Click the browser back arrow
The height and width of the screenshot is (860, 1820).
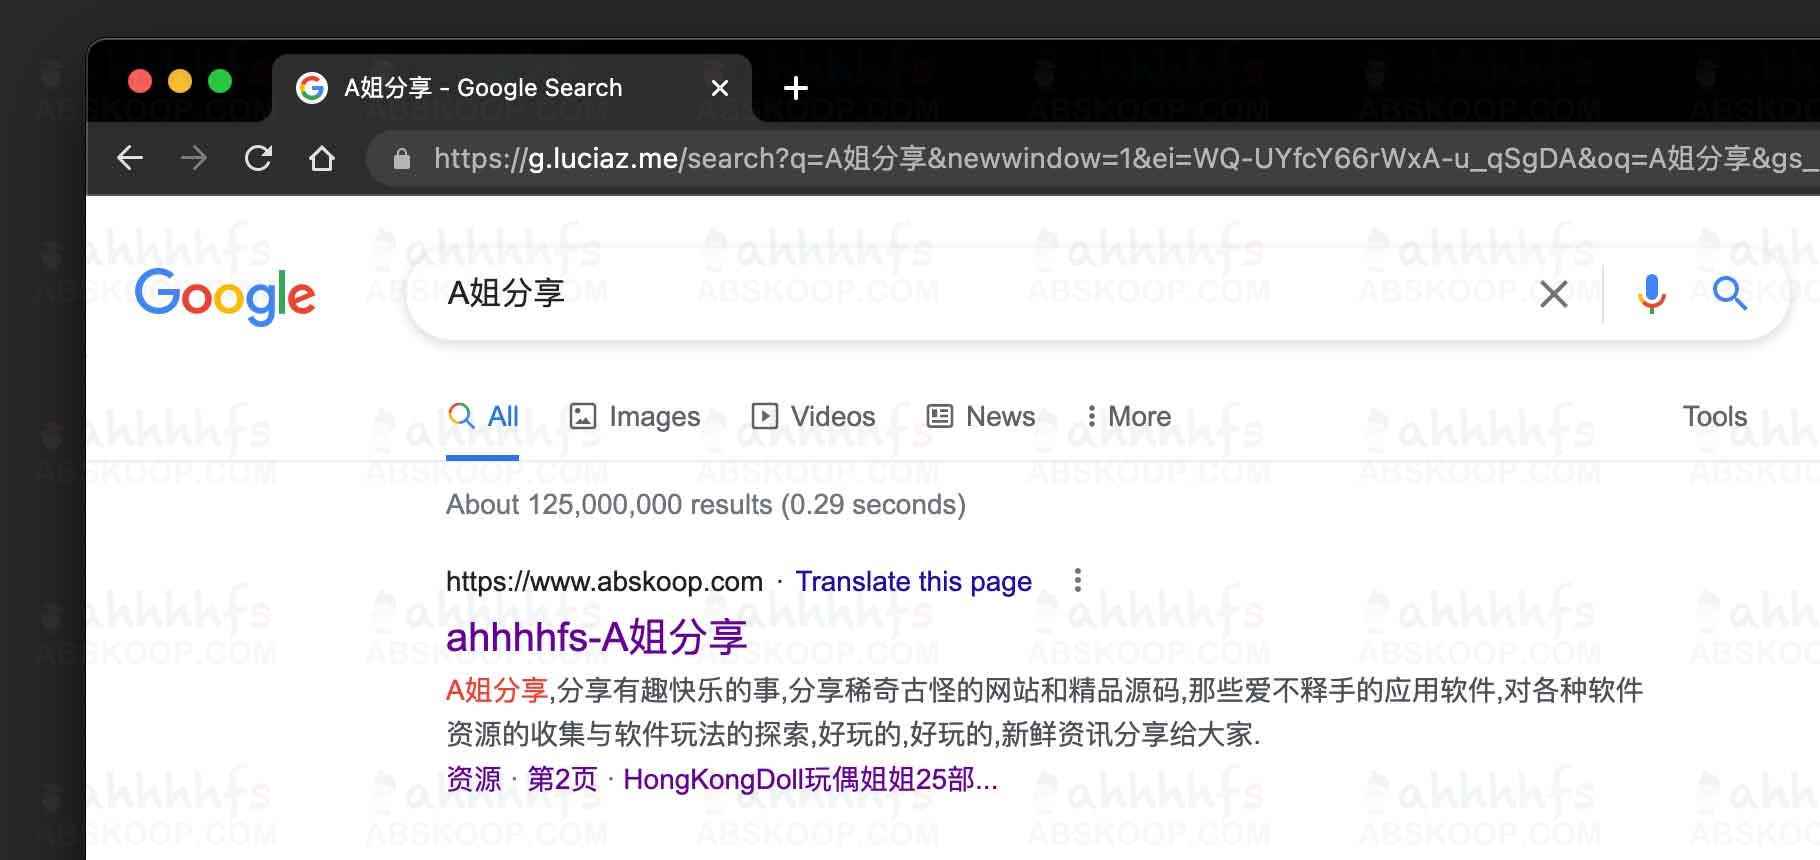(x=130, y=158)
